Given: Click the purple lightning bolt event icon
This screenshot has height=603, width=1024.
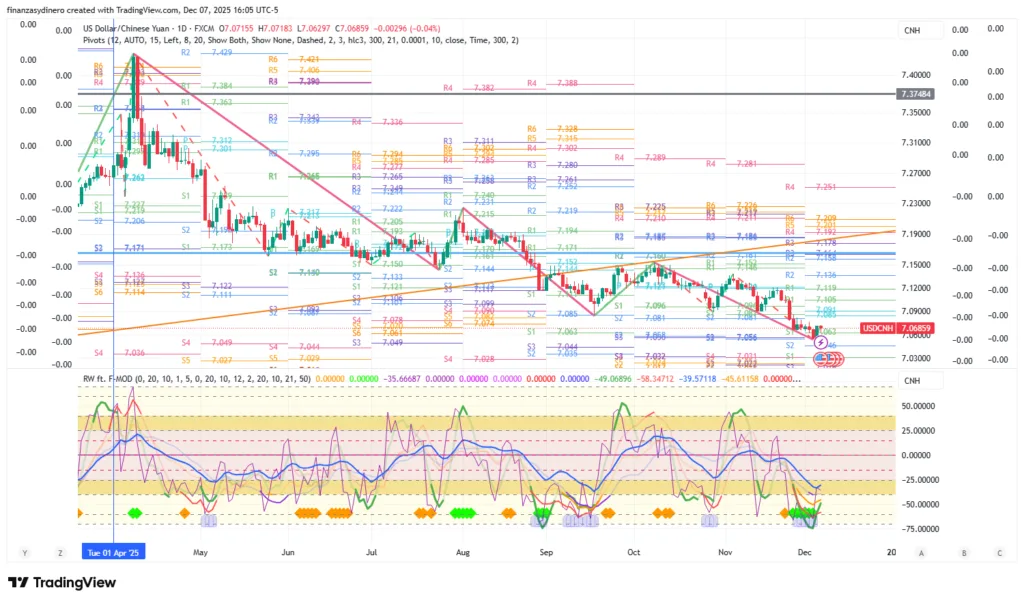Looking at the screenshot, I should (x=821, y=342).
